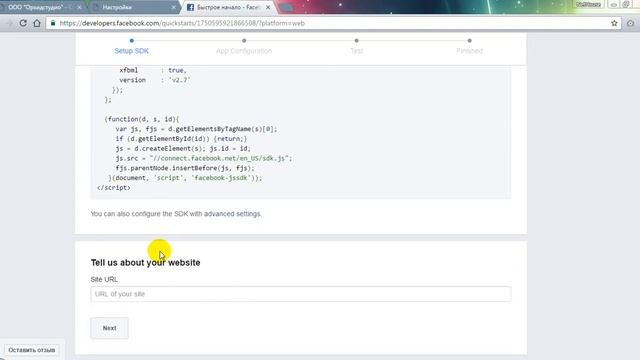640x360 pixels.
Task: Go to the Setup SDK step
Action: click(x=131, y=51)
